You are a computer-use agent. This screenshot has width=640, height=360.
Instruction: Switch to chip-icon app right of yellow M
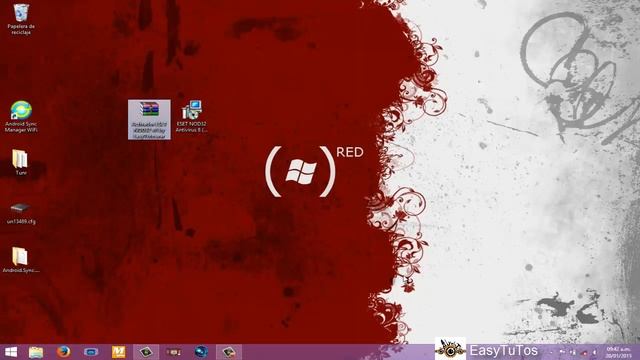tap(146, 352)
